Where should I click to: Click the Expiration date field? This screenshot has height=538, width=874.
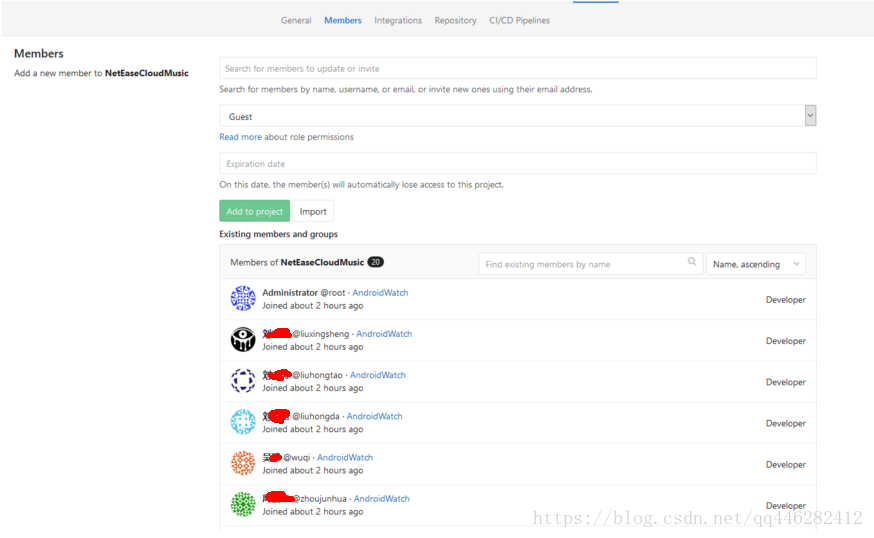pyautogui.click(x=518, y=163)
